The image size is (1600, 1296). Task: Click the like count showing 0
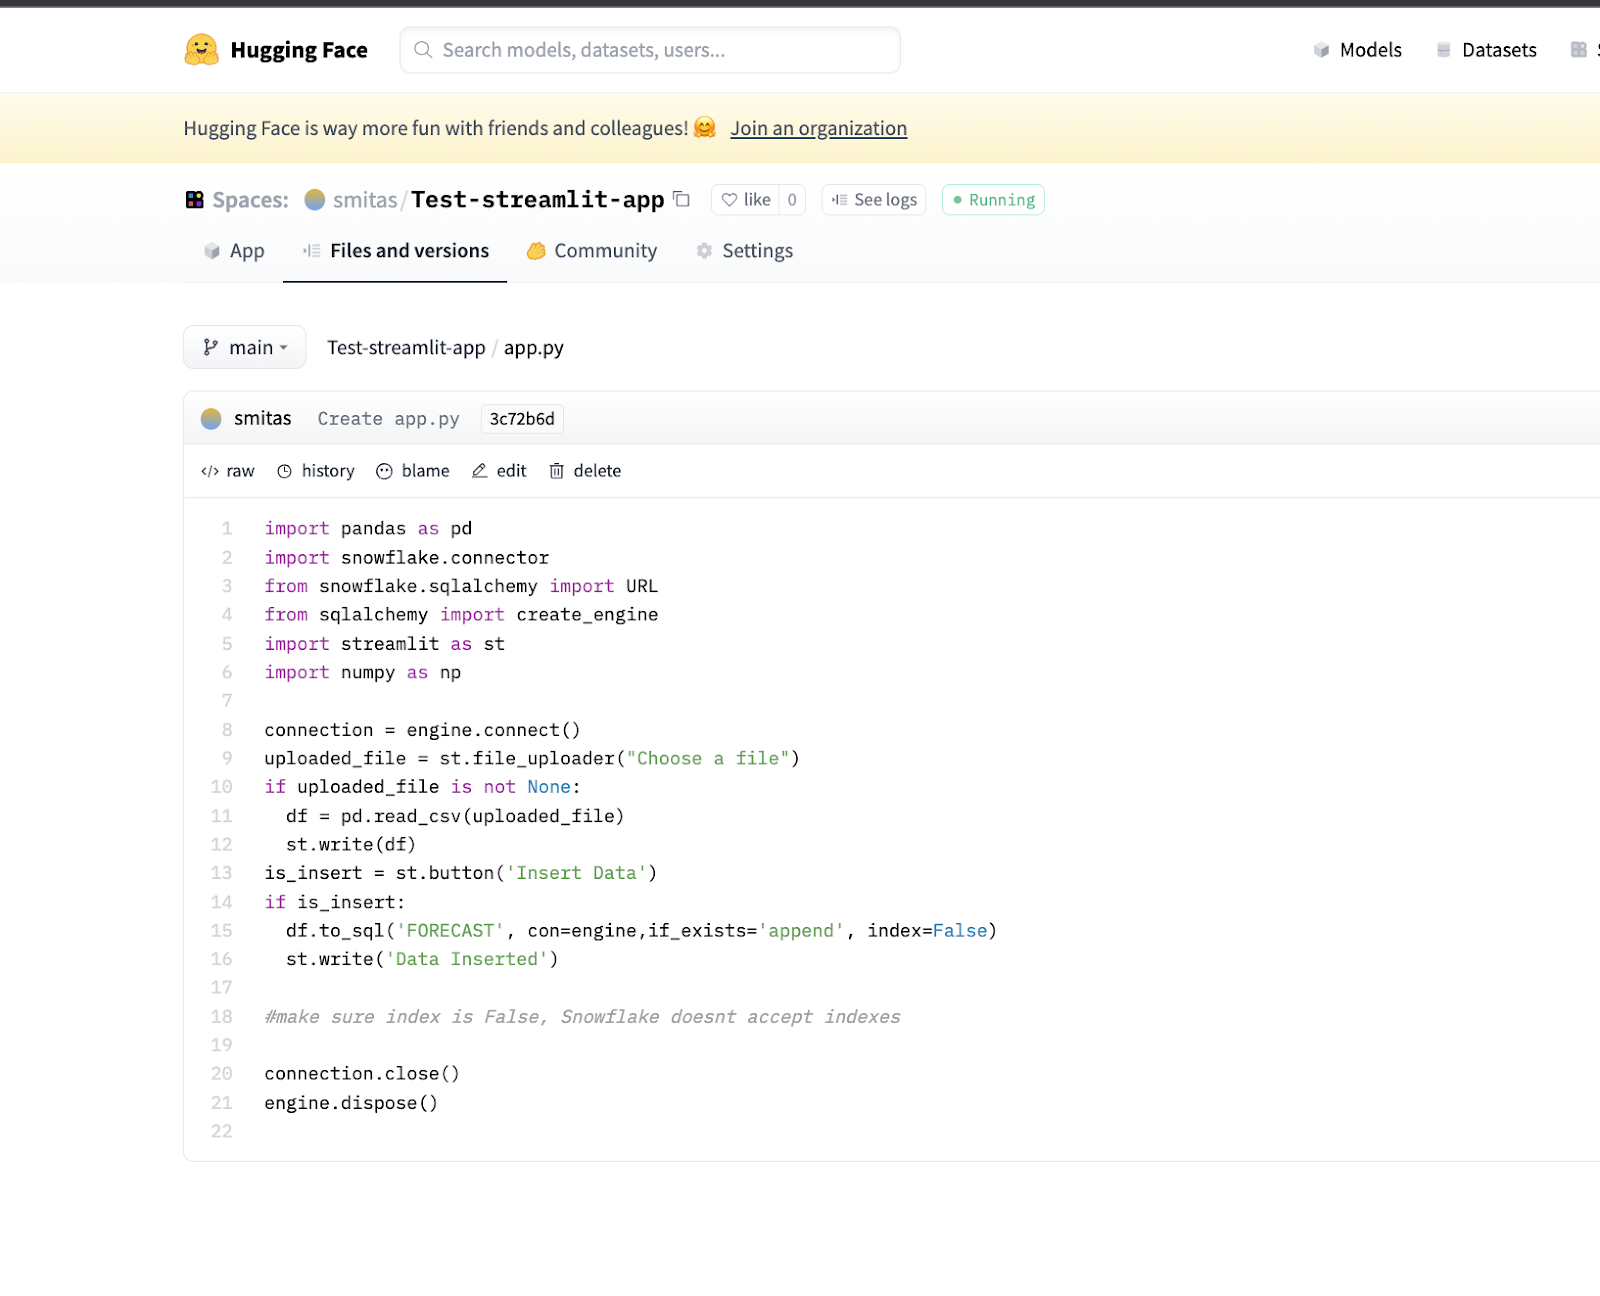(x=792, y=200)
